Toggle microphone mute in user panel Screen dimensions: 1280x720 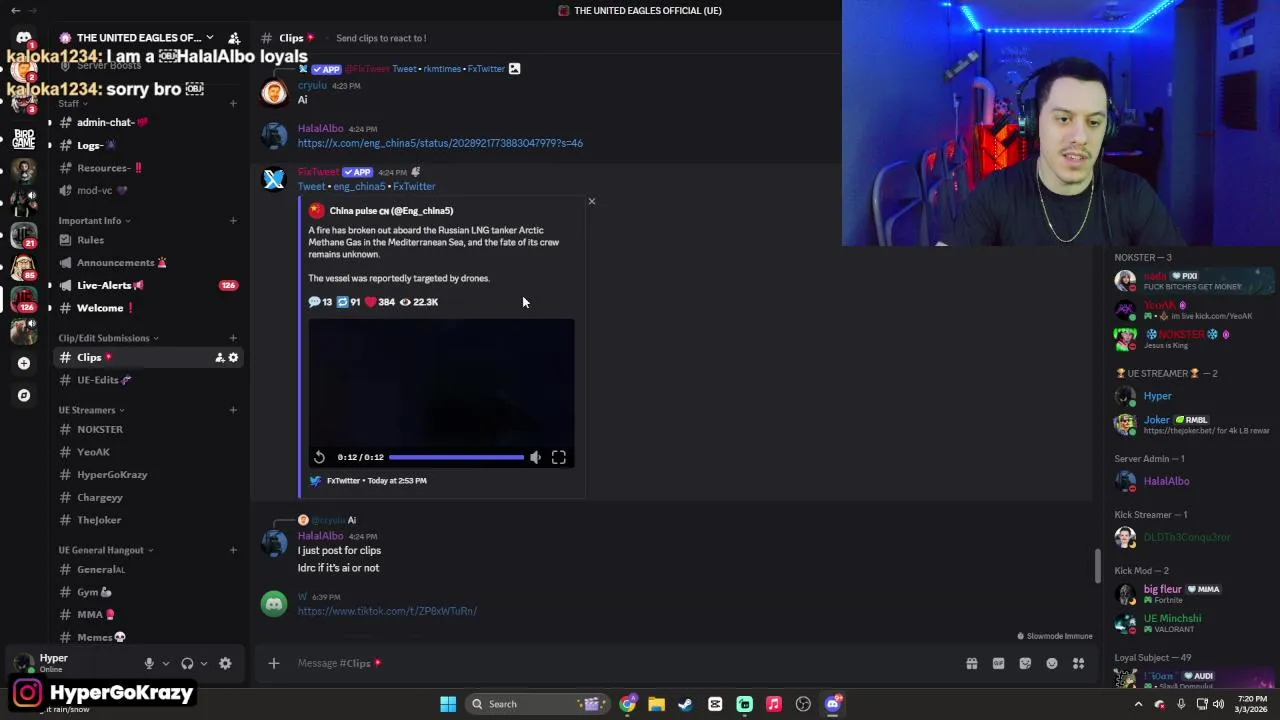coord(149,663)
